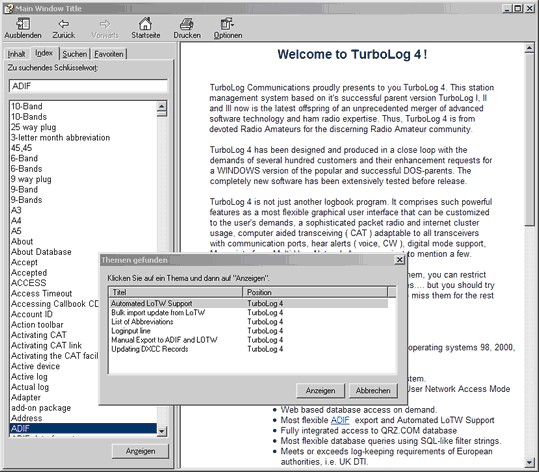Click the keyword search input field
This screenshot has height=472, width=539.
[88, 86]
